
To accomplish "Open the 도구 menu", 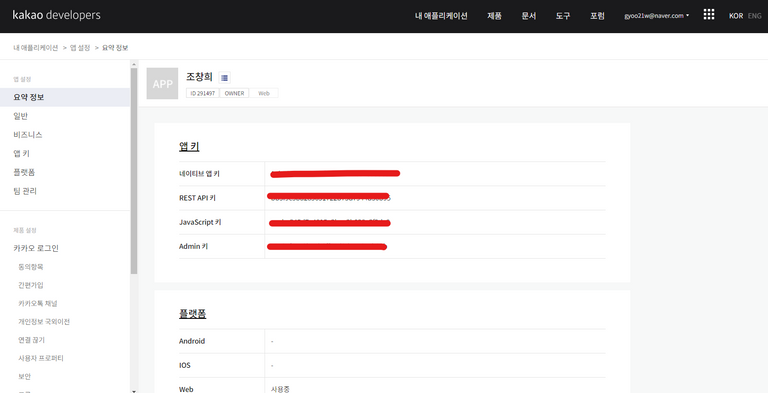I will tap(563, 16).
